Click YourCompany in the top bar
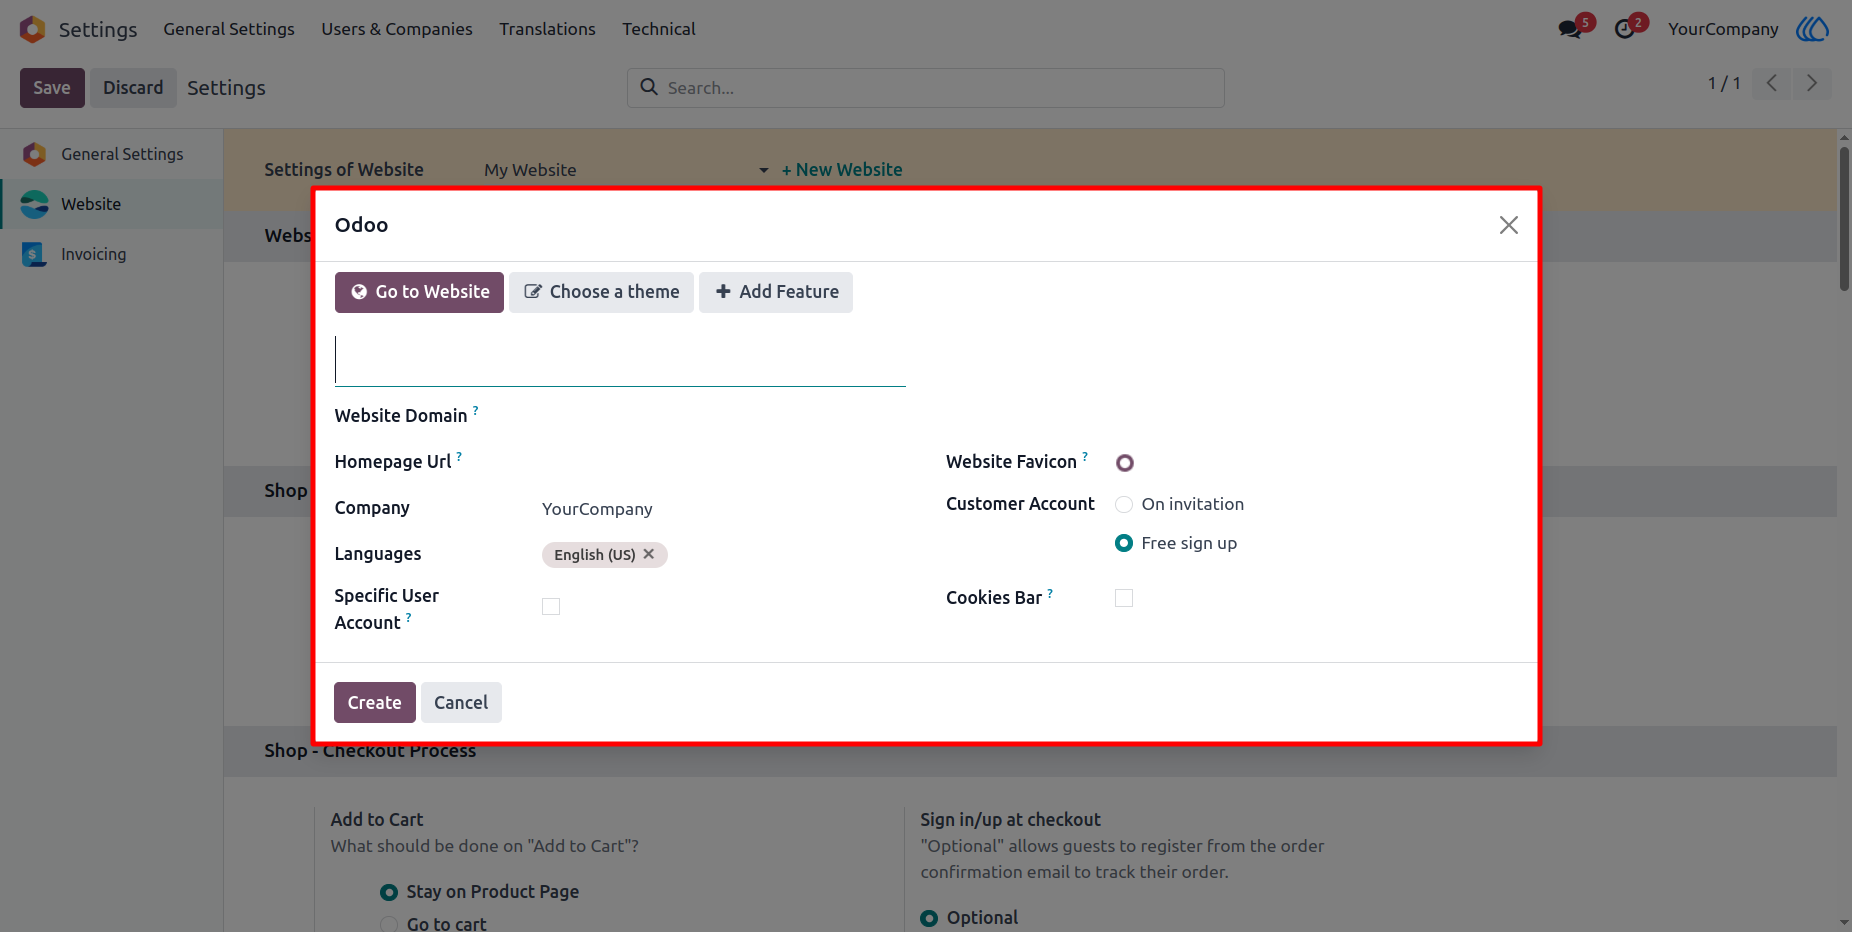This screenshot has width=1852, height=932. (1723, 29)
